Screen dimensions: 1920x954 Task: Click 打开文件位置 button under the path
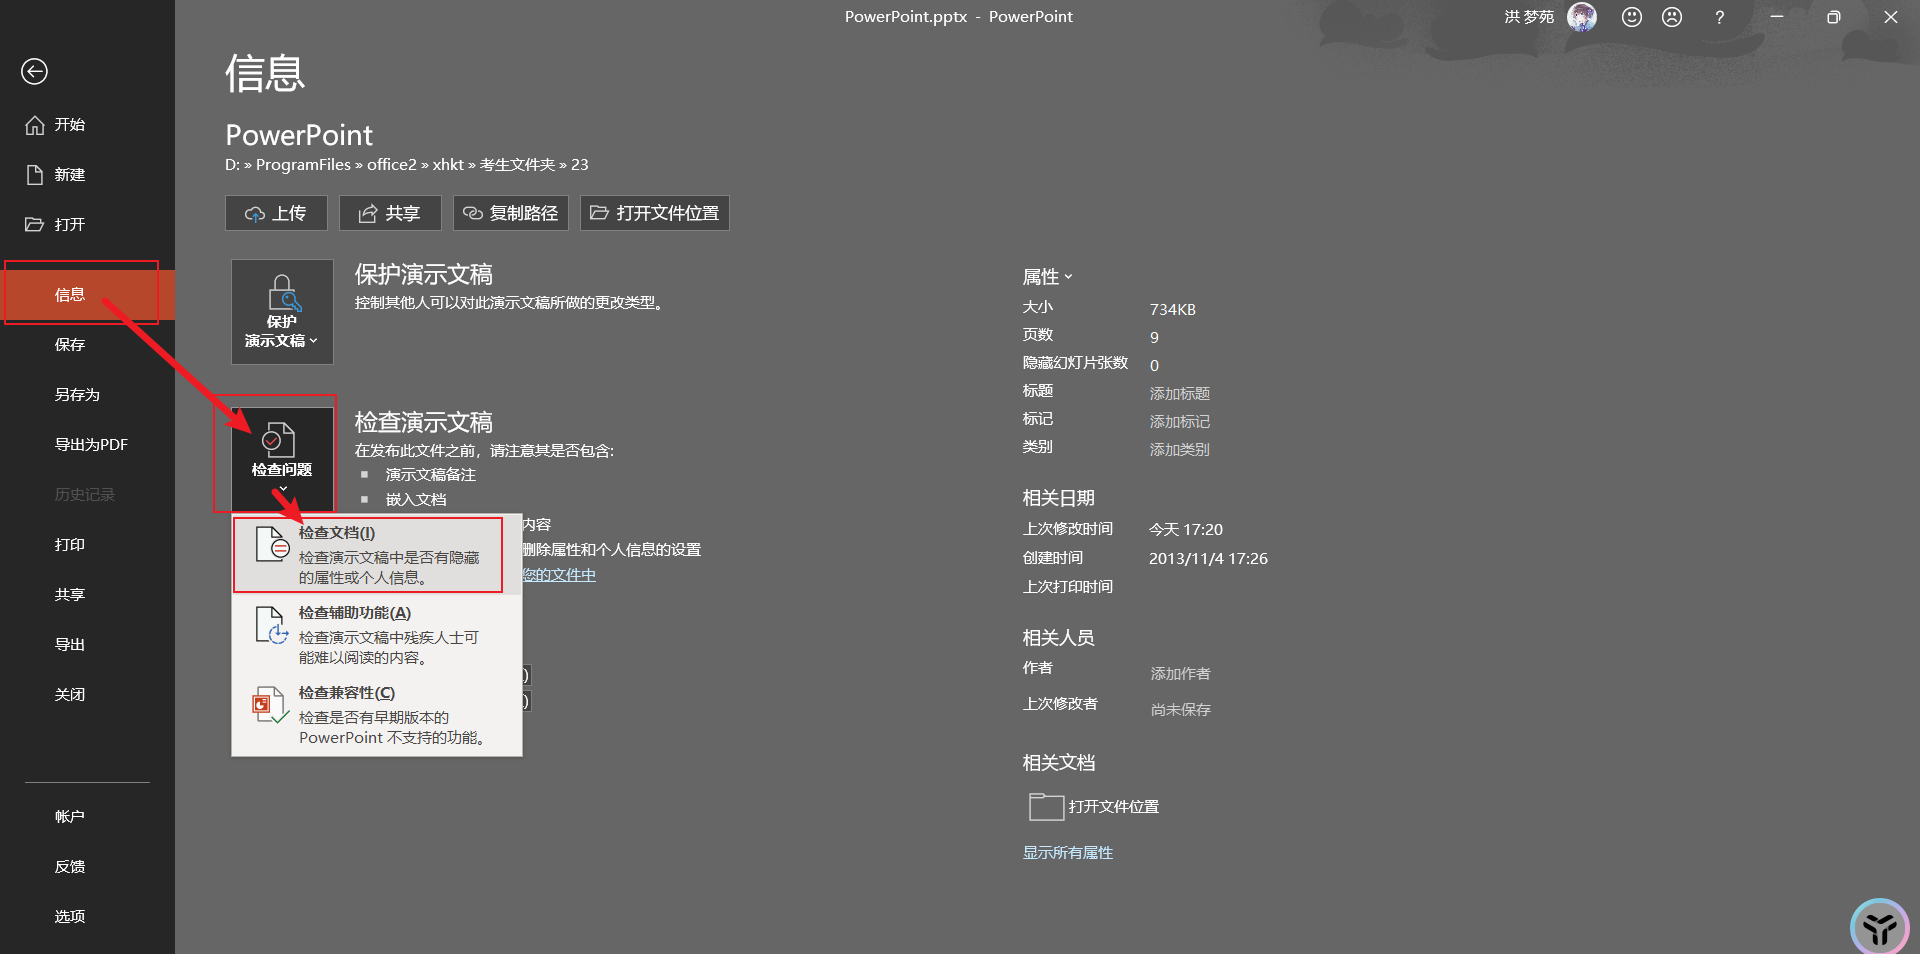click(655, 213)
